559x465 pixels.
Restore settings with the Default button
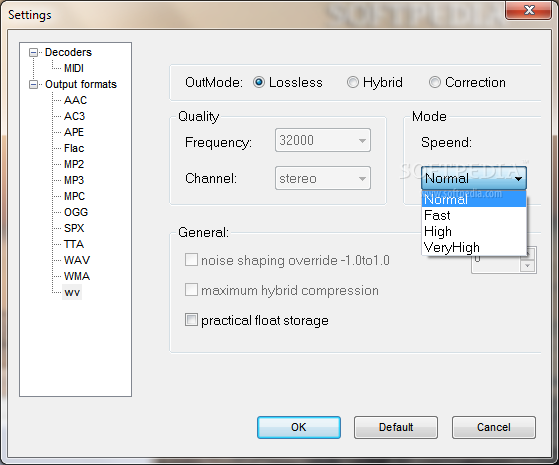(x=396, y=427)
